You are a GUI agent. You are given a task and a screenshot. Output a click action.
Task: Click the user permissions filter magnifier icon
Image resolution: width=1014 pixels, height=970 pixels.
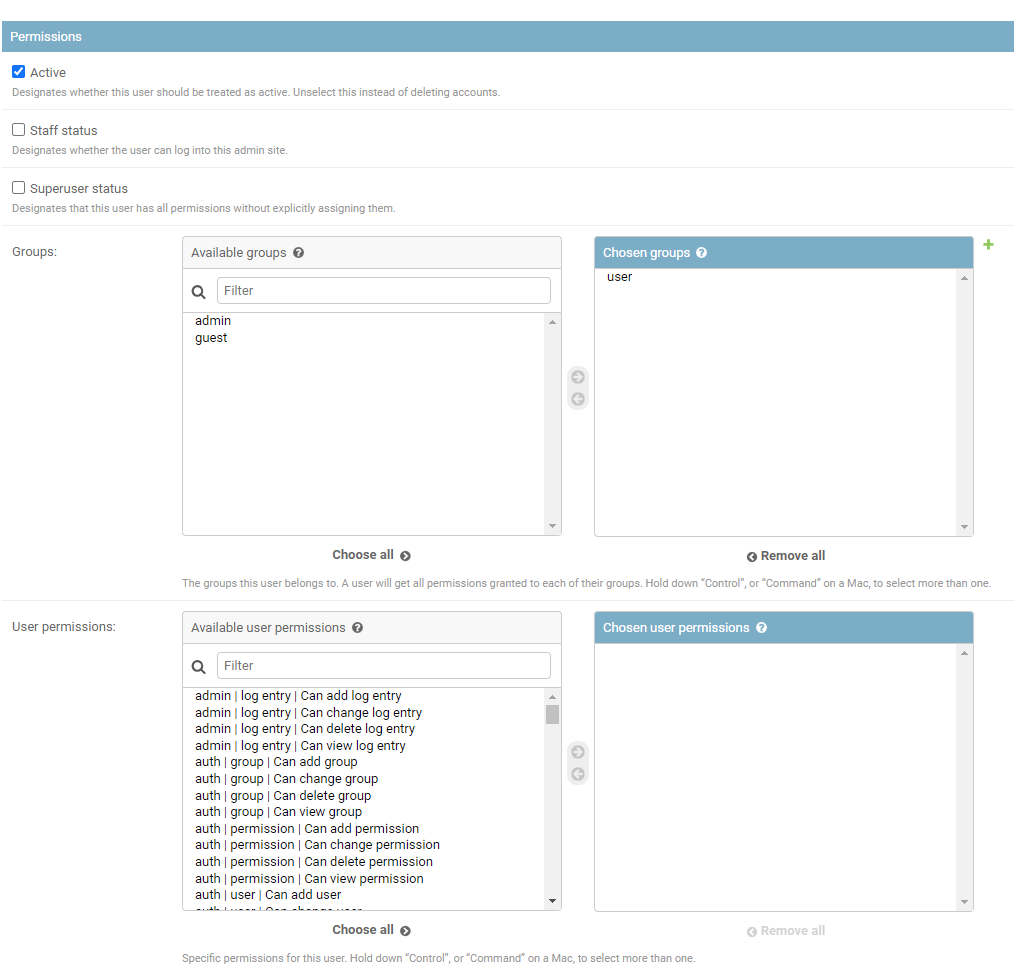199,667
